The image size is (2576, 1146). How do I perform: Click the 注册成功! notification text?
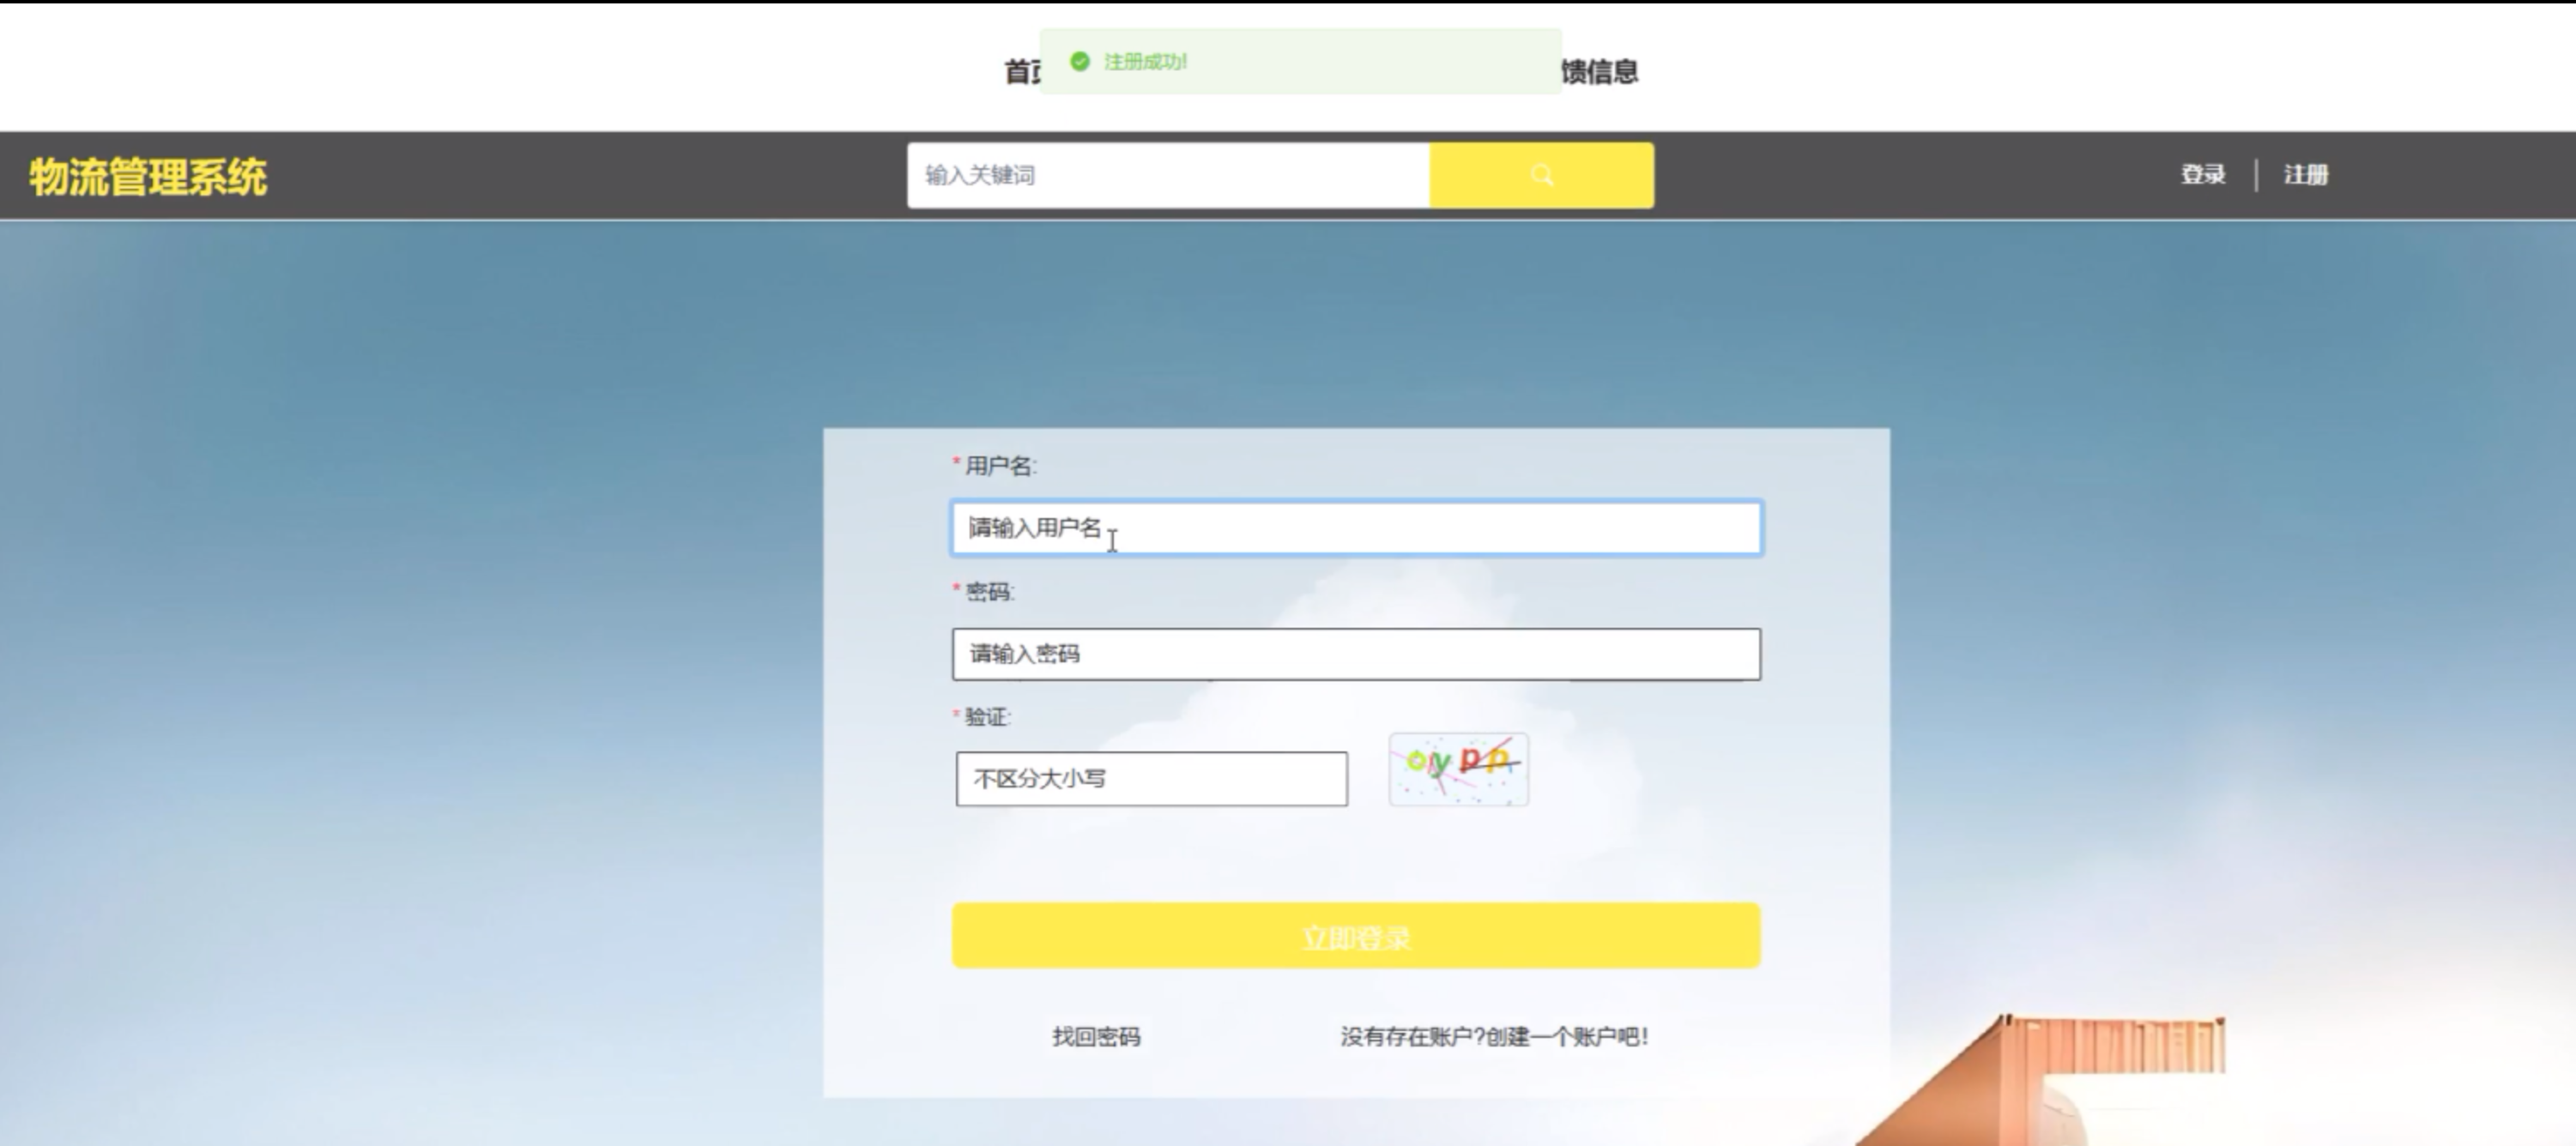1145,62
